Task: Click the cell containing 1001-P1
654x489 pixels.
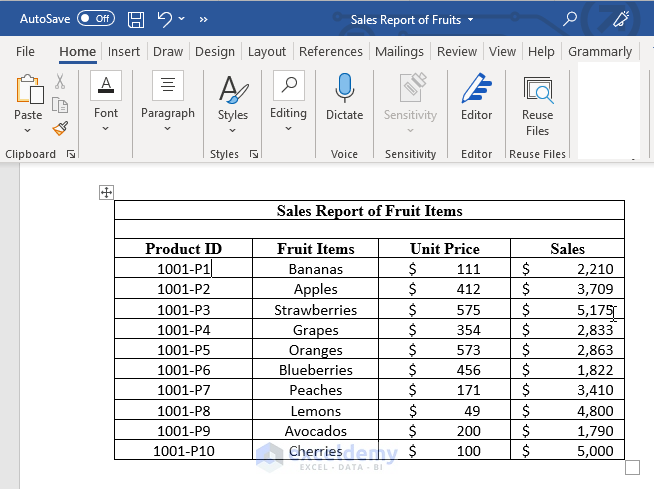Action: click(184, 268)
